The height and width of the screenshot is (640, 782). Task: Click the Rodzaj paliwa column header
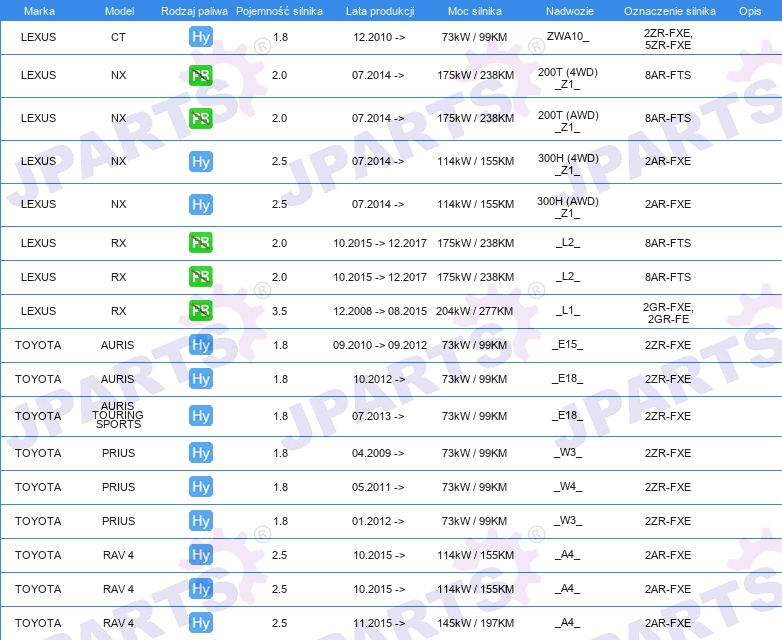coord(194,11)
